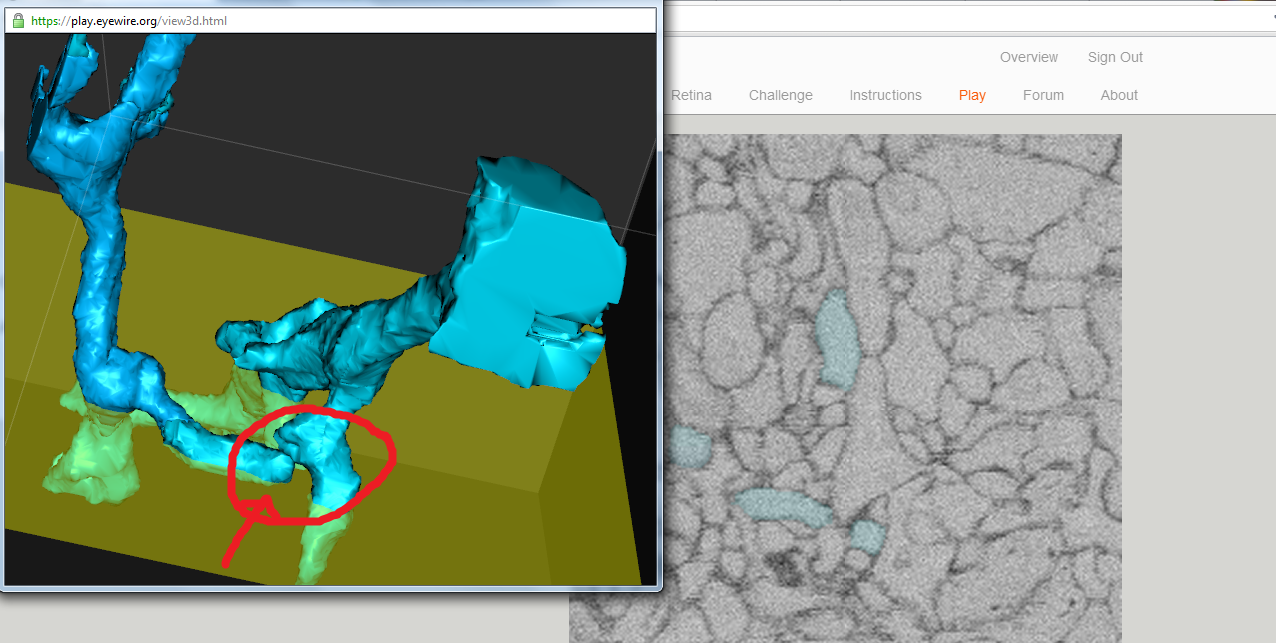Click the green padlock icon in address bar

(x=18, y=20)
